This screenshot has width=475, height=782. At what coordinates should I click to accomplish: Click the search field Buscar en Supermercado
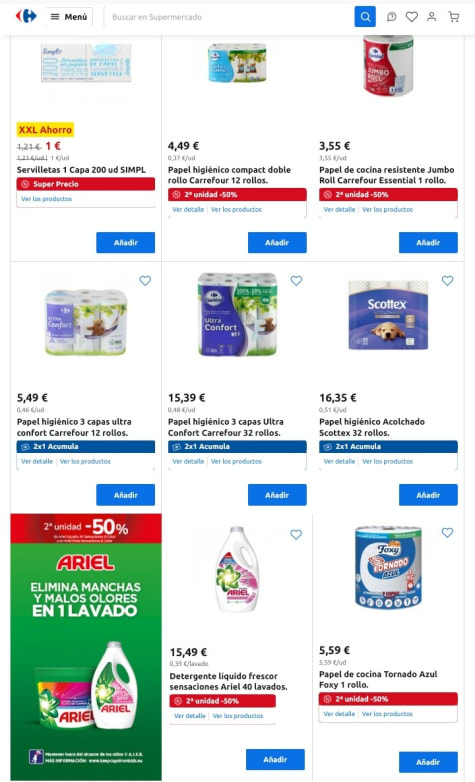pos(230,17)
